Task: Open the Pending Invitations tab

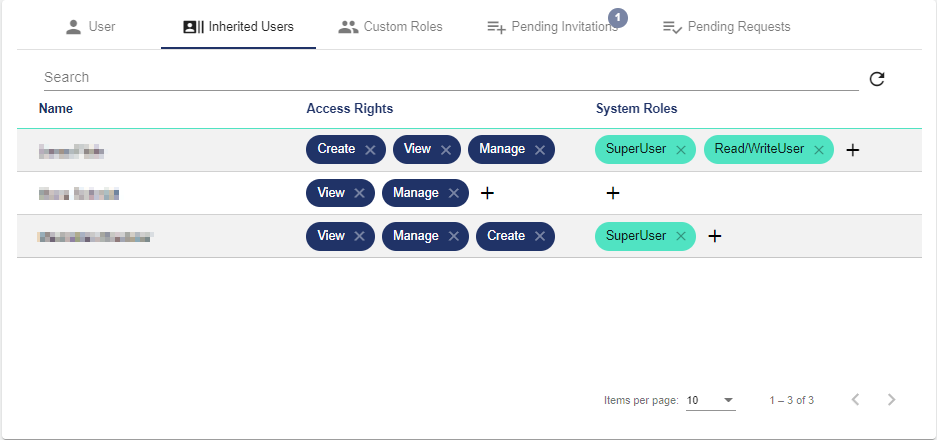Action: tap(552, 26)
